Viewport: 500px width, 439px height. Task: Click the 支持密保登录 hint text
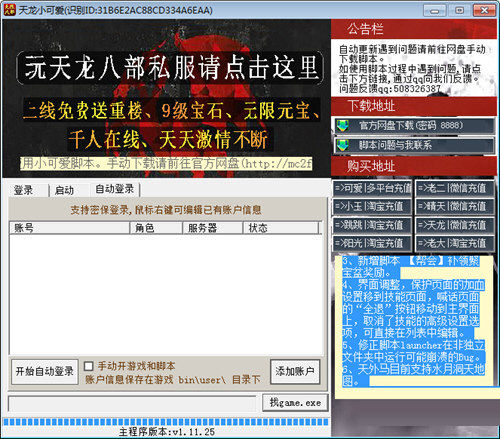tap(166, 210)
